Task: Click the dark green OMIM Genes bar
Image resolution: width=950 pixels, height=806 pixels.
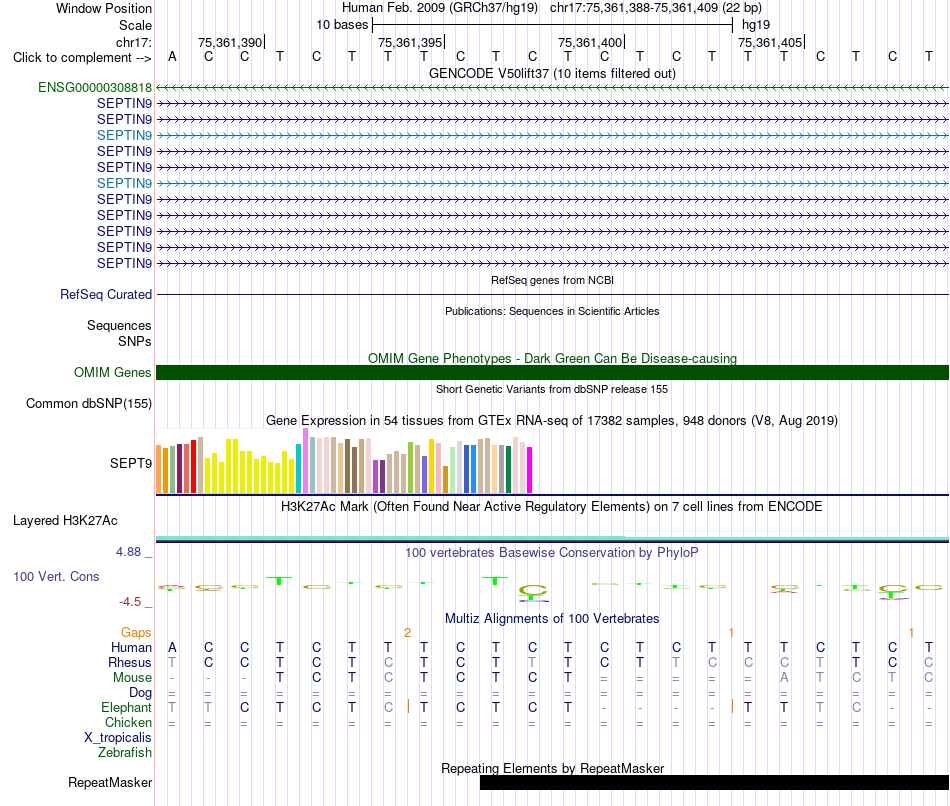Action: coord(552,373)
